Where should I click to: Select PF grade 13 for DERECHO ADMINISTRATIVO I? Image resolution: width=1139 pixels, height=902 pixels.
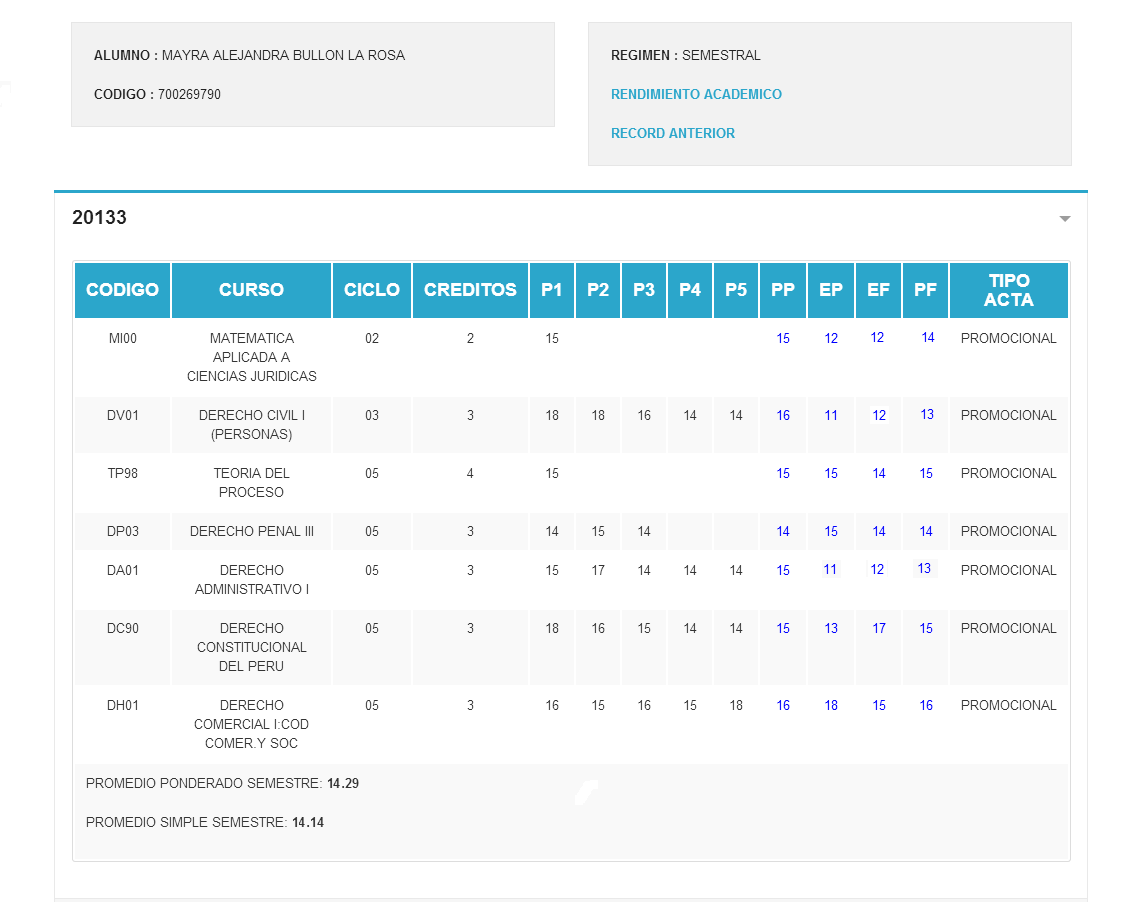click(x=925, y=568)
